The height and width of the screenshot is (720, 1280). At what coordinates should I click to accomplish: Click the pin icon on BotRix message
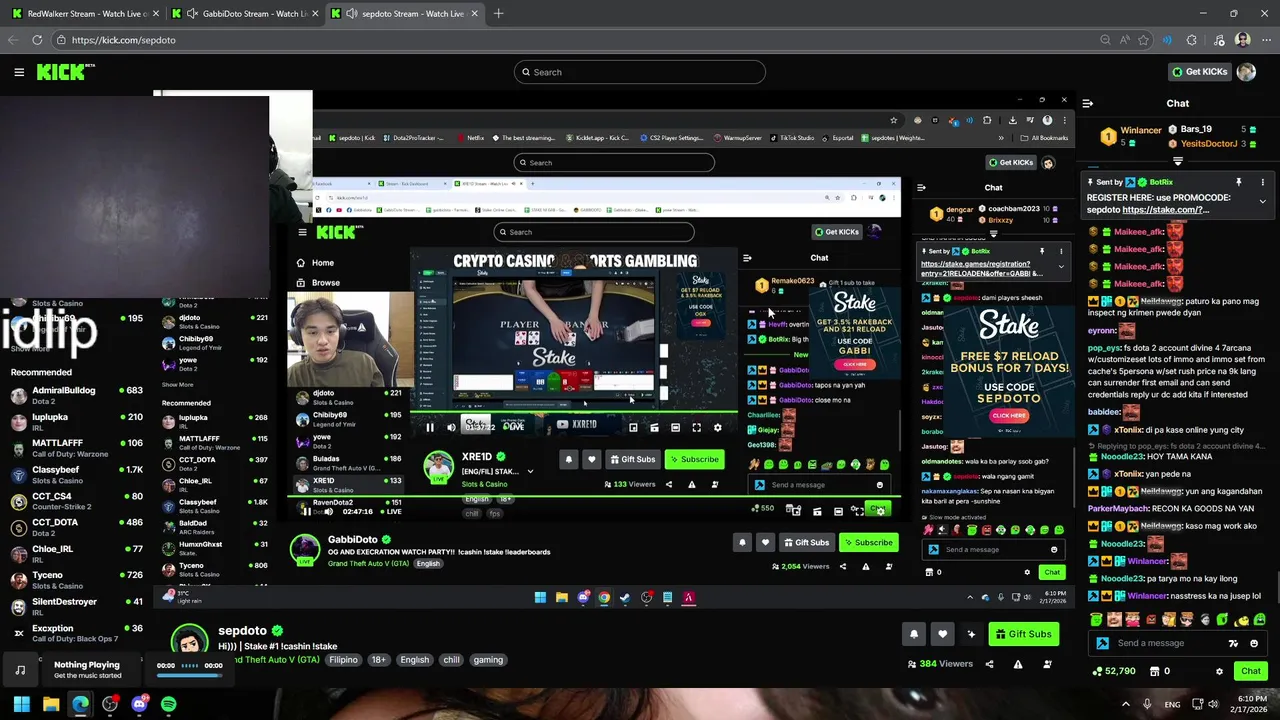[x=1238, y=182]
